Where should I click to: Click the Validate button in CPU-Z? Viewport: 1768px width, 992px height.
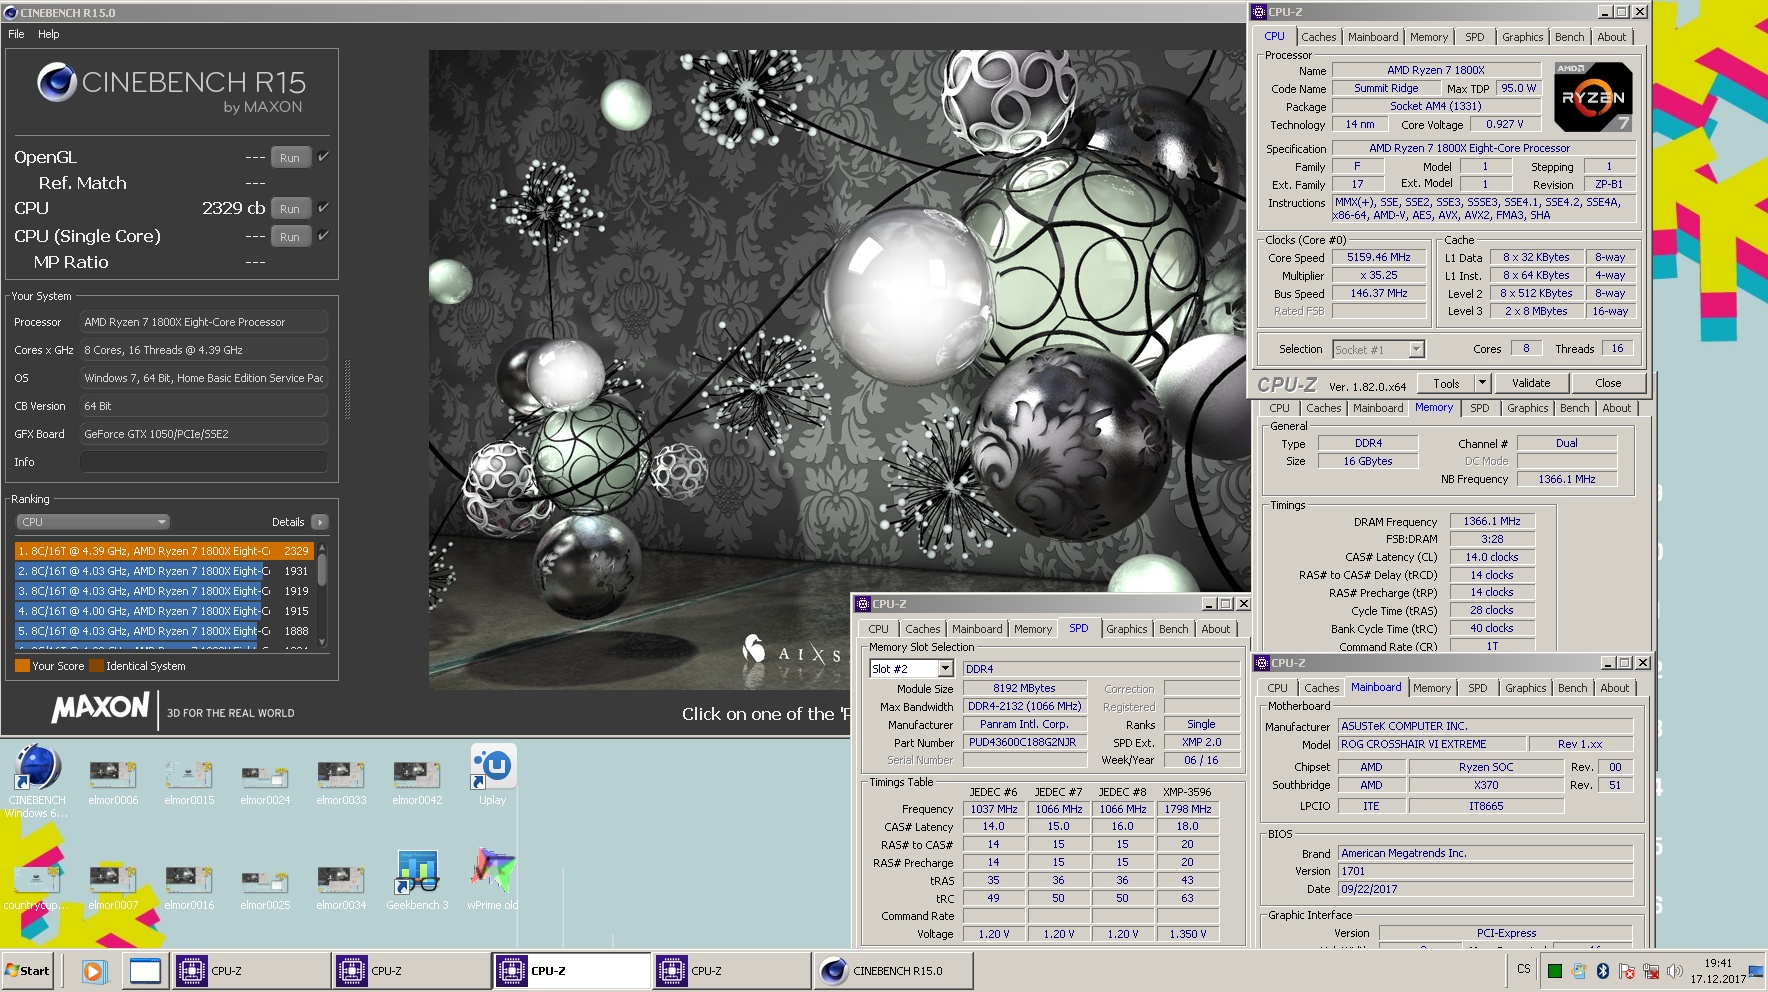(x=1530, y=383)
